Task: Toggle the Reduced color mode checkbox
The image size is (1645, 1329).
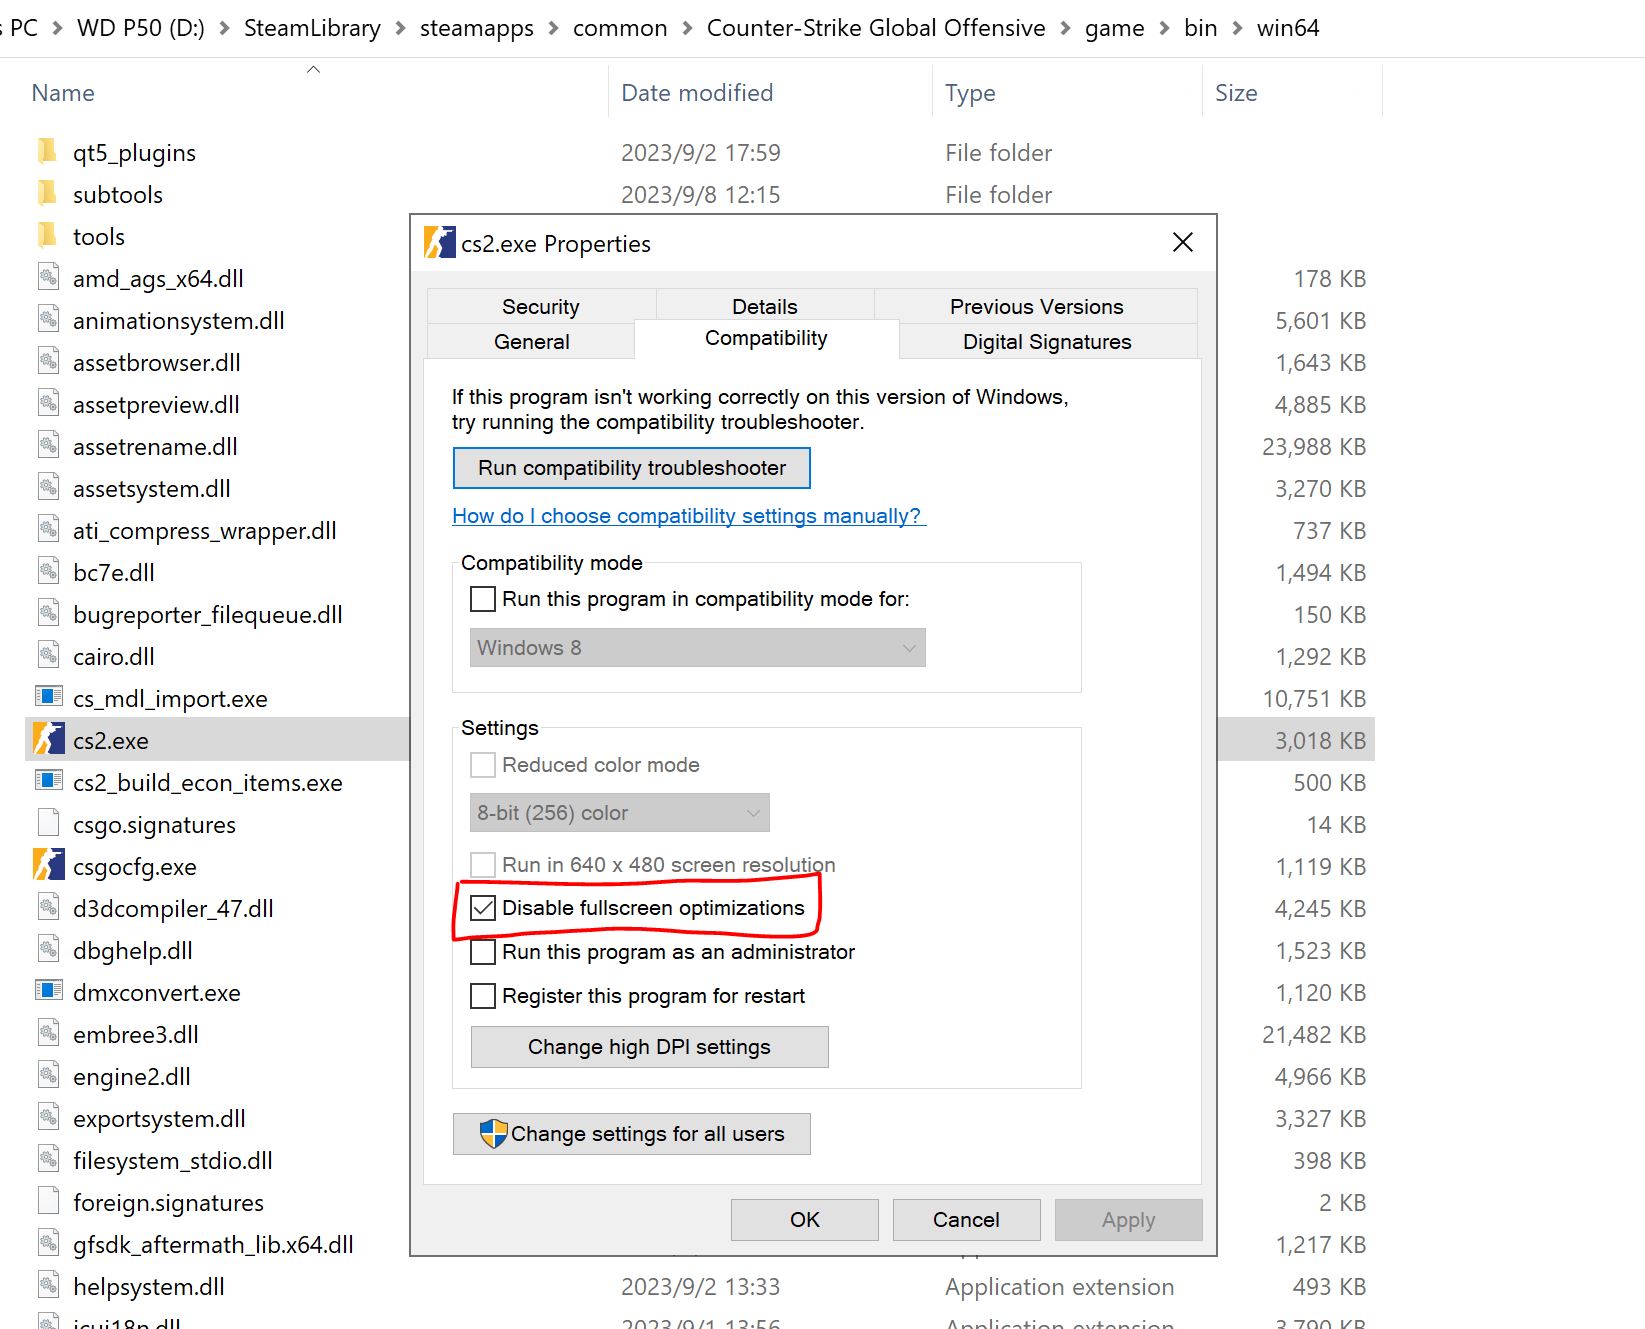Action: pyautogui.click(x=483, y=765)
